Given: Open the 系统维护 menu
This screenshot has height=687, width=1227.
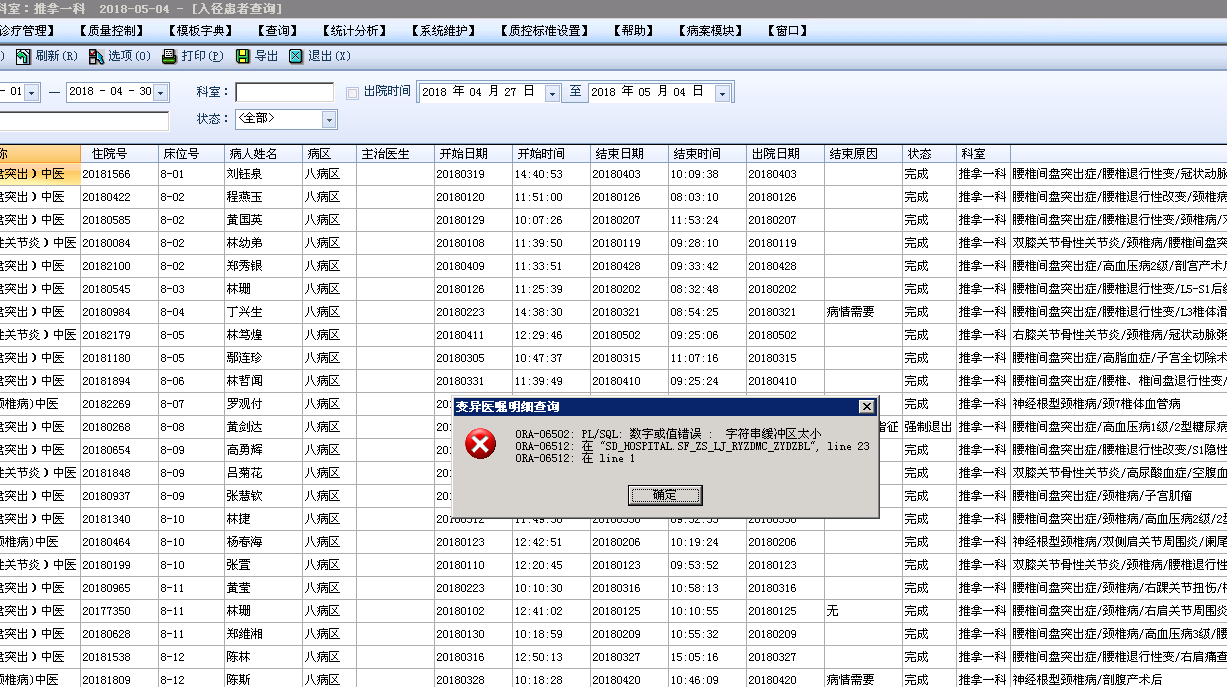Looking at the screenshot, I should point(444,31).
